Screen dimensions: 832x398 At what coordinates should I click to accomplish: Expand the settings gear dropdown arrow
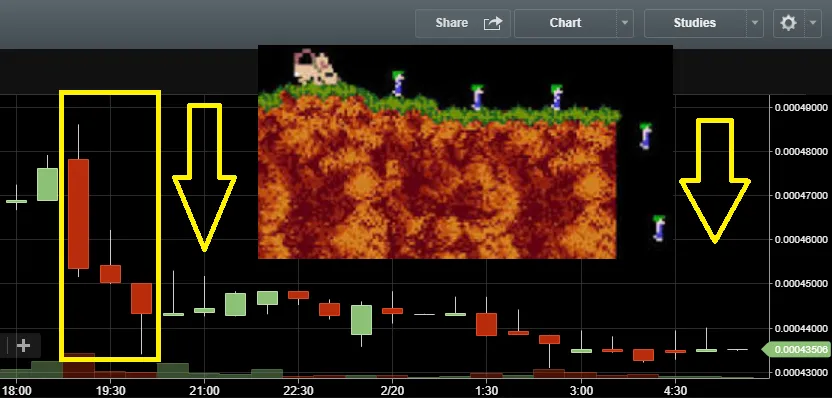pos(813,23)
